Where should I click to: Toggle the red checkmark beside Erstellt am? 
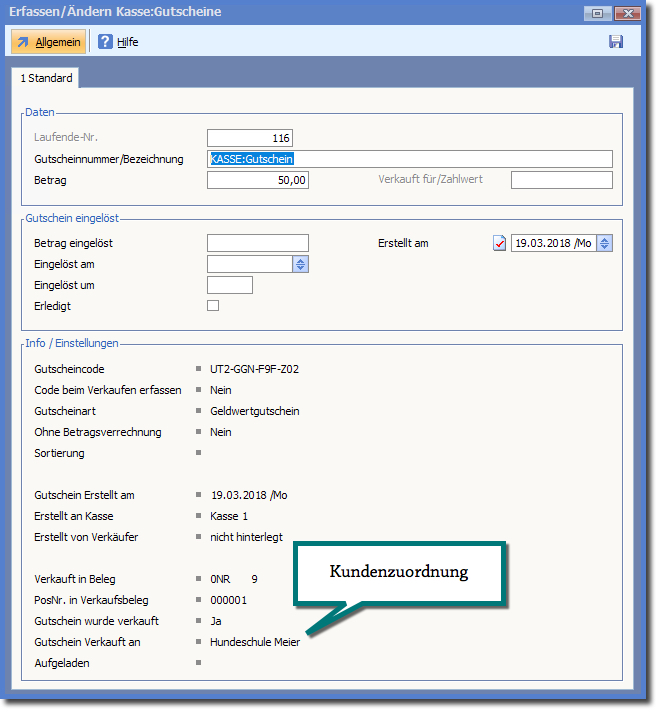pyautogui.click(x=500, y=243)
